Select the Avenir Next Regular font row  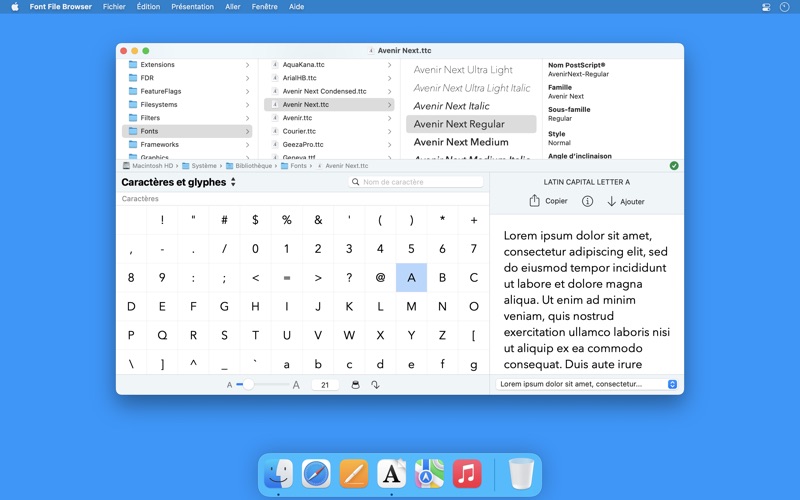471,124
